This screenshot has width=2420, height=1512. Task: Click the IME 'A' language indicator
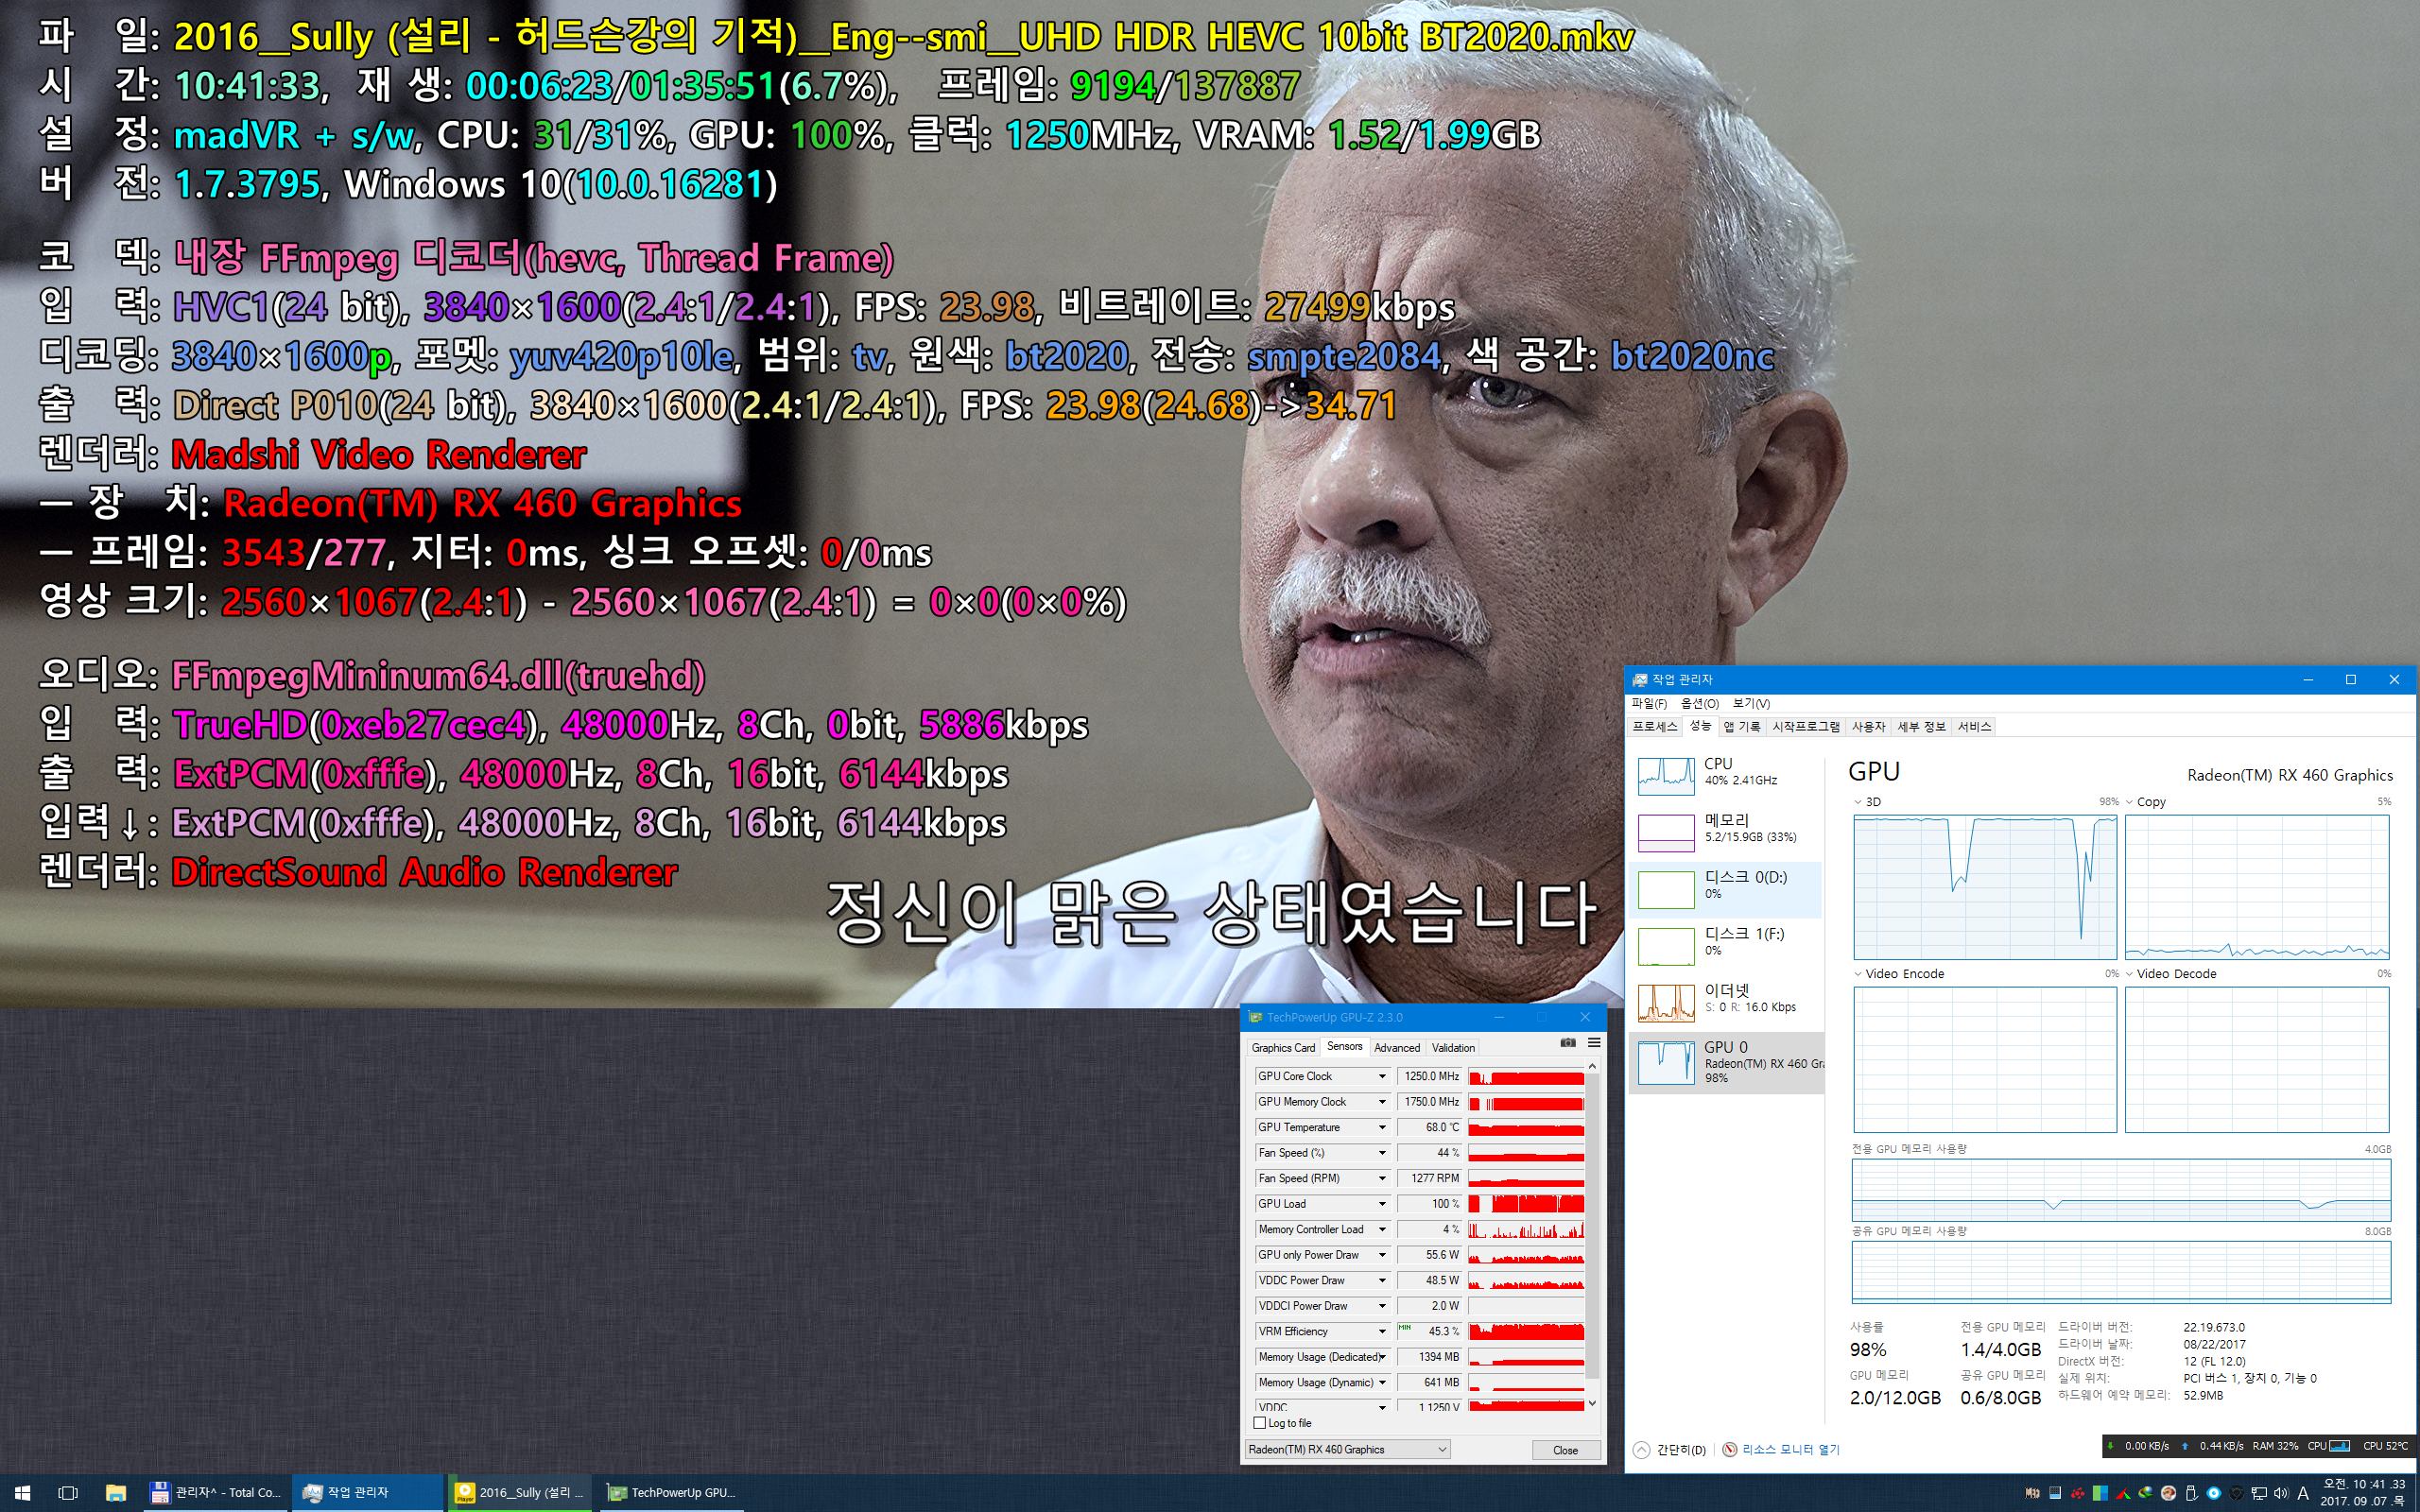[x=2304, y=1493]
